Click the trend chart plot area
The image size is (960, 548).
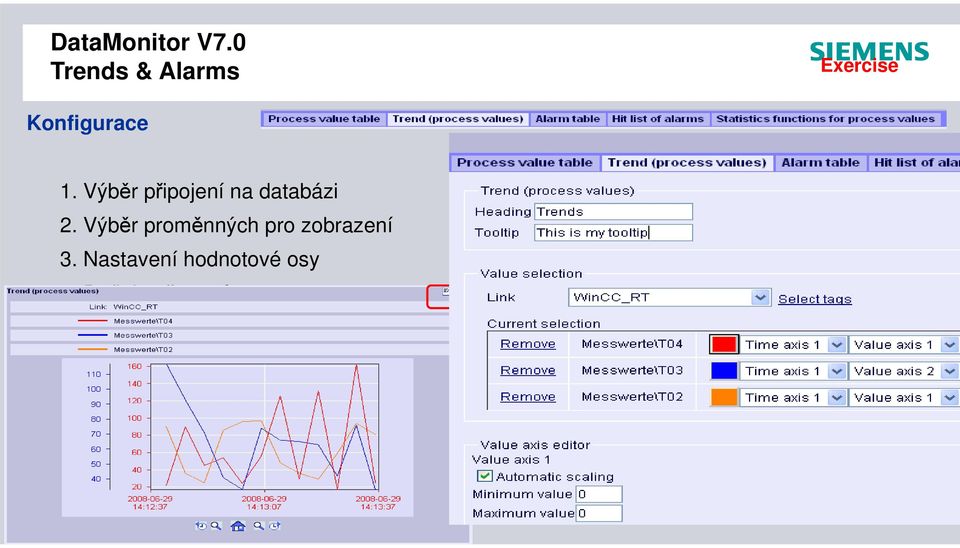click(x=264, y=426)
